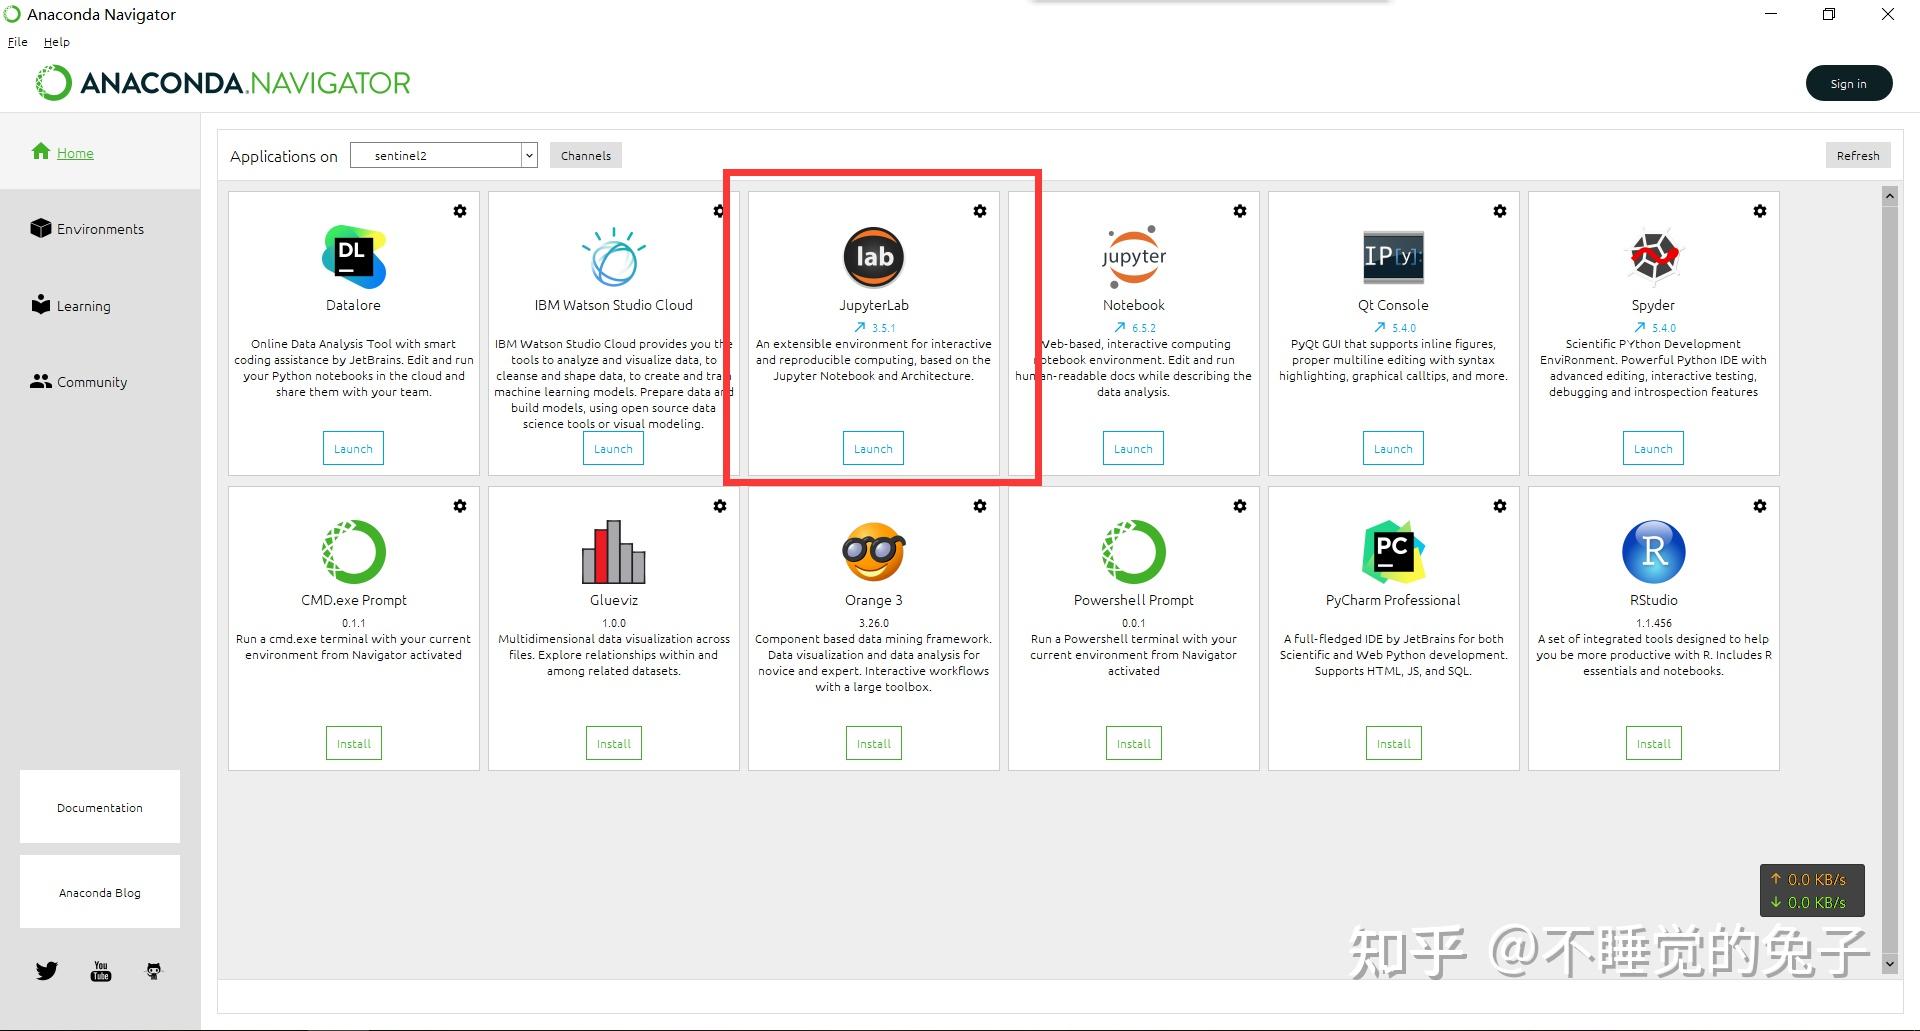Click the Sign in button
The image size is (1920, 1031).
coord(1849,83)
